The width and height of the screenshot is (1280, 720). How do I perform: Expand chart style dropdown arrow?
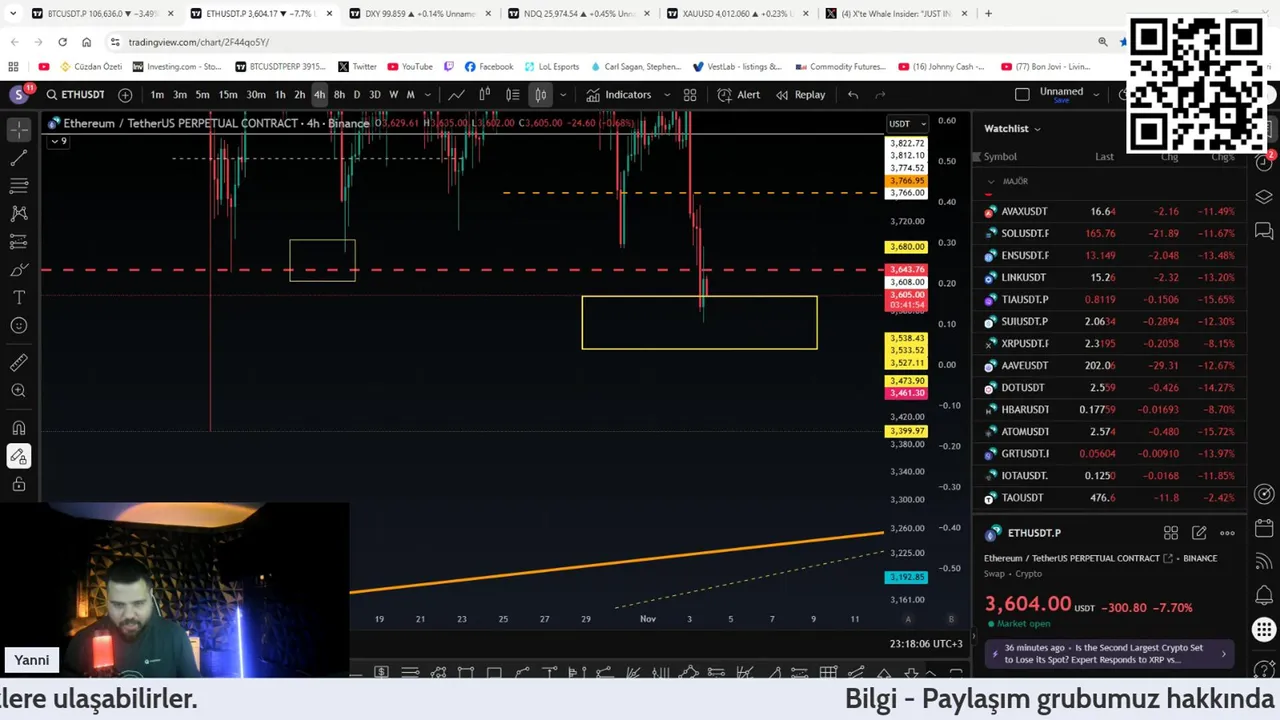[563, 95]
